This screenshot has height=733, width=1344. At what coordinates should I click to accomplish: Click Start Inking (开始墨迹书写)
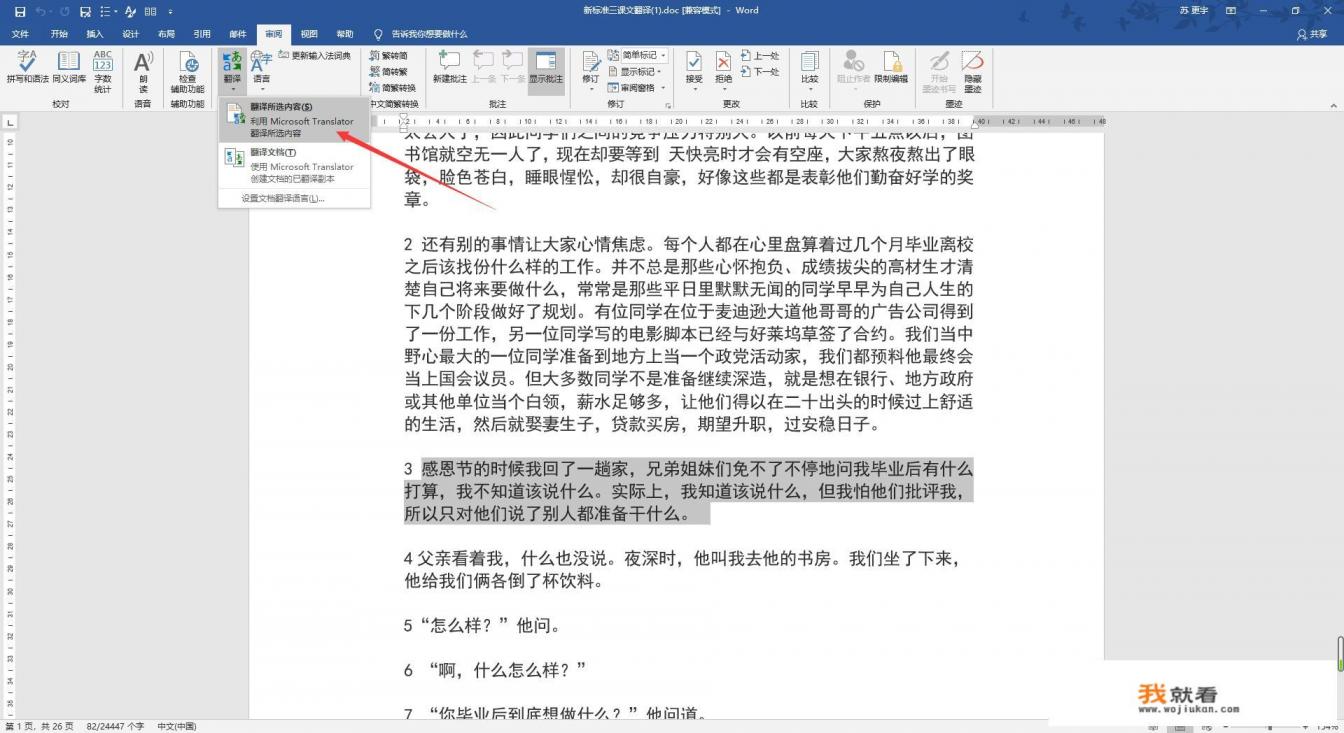point(939,72)
